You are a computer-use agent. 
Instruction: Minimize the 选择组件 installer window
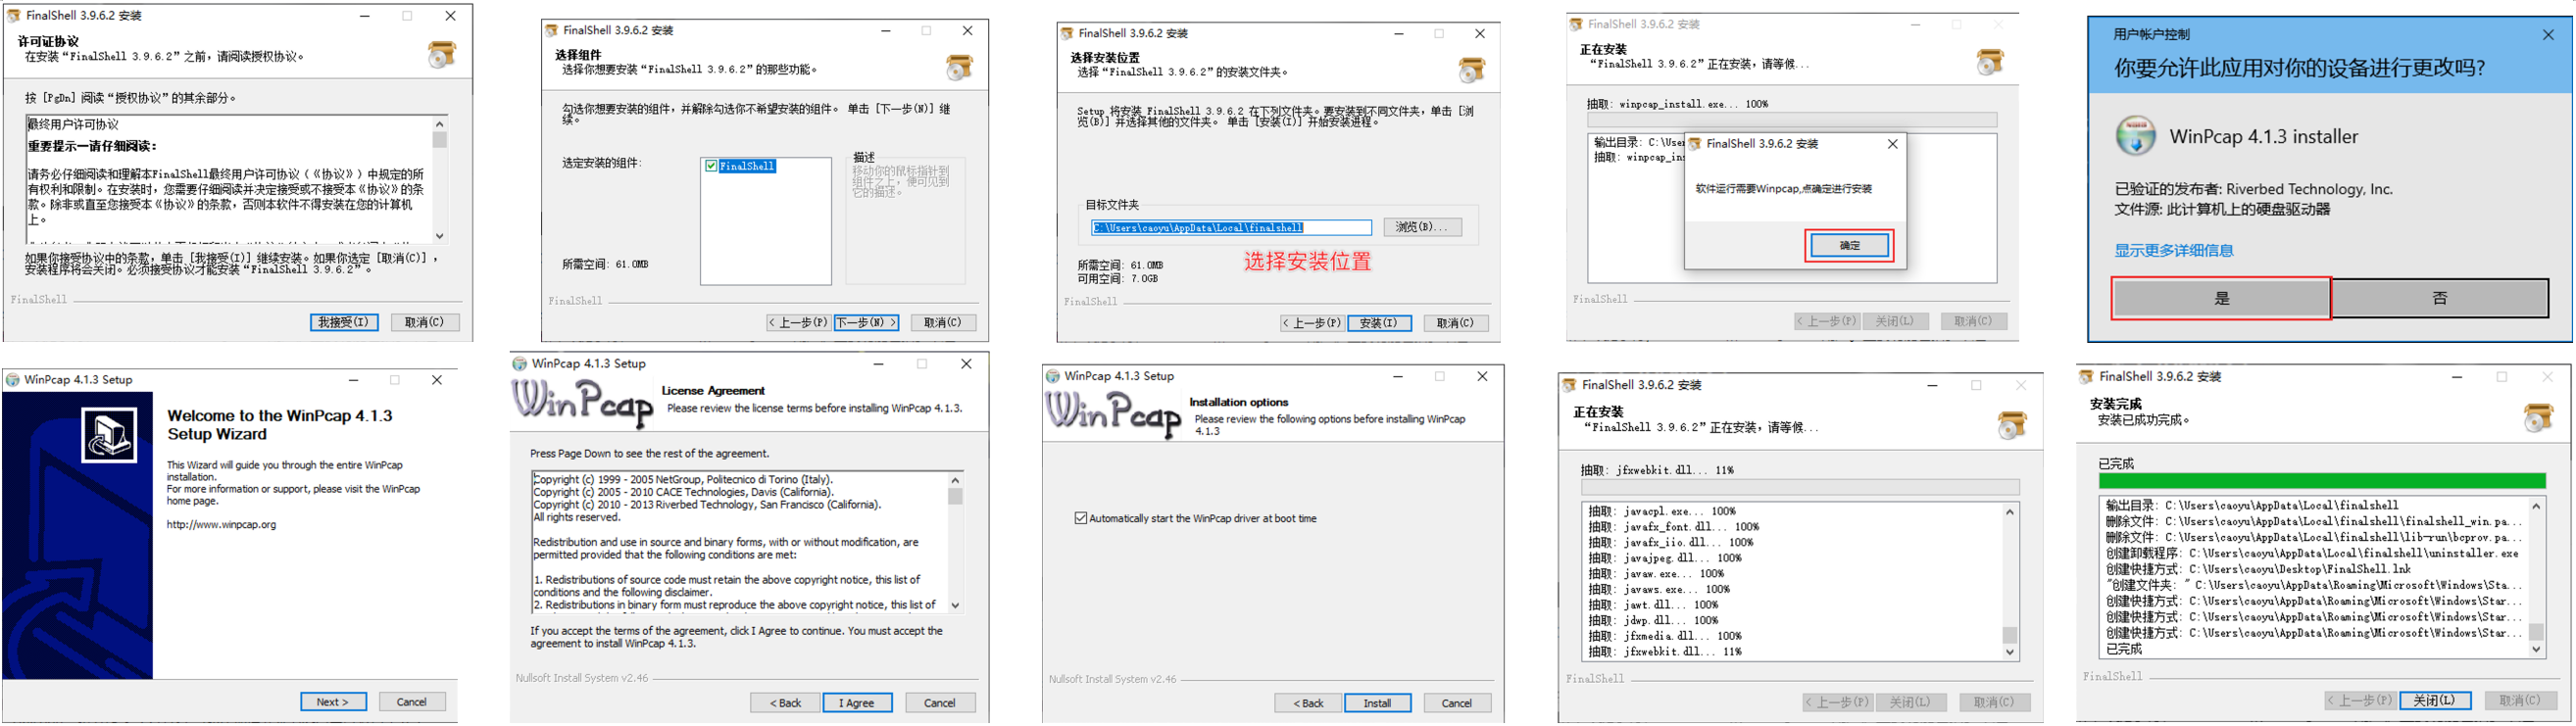click(x=886, y=31)
